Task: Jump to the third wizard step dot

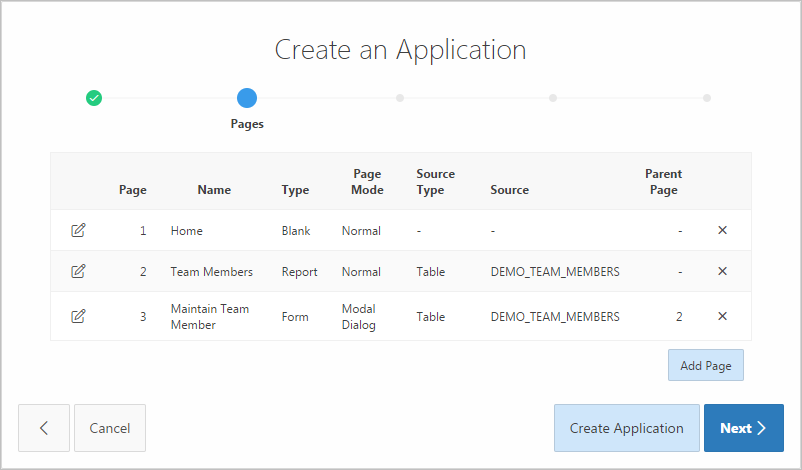Action: pos(400,98)
